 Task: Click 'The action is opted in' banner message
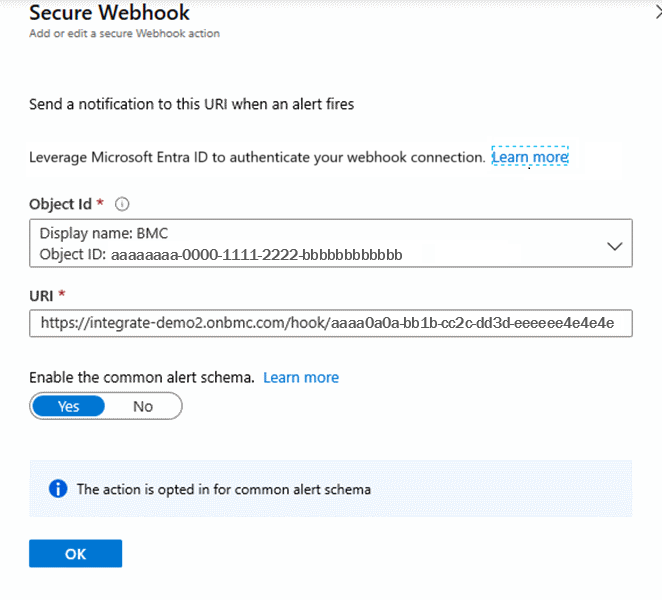tap(223, 489)
